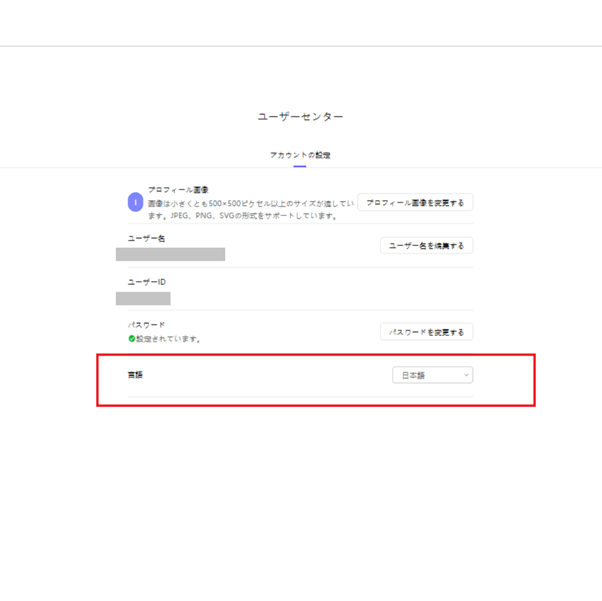
Task: Click the 設定されています status text
Action: (x=168, y=339)
